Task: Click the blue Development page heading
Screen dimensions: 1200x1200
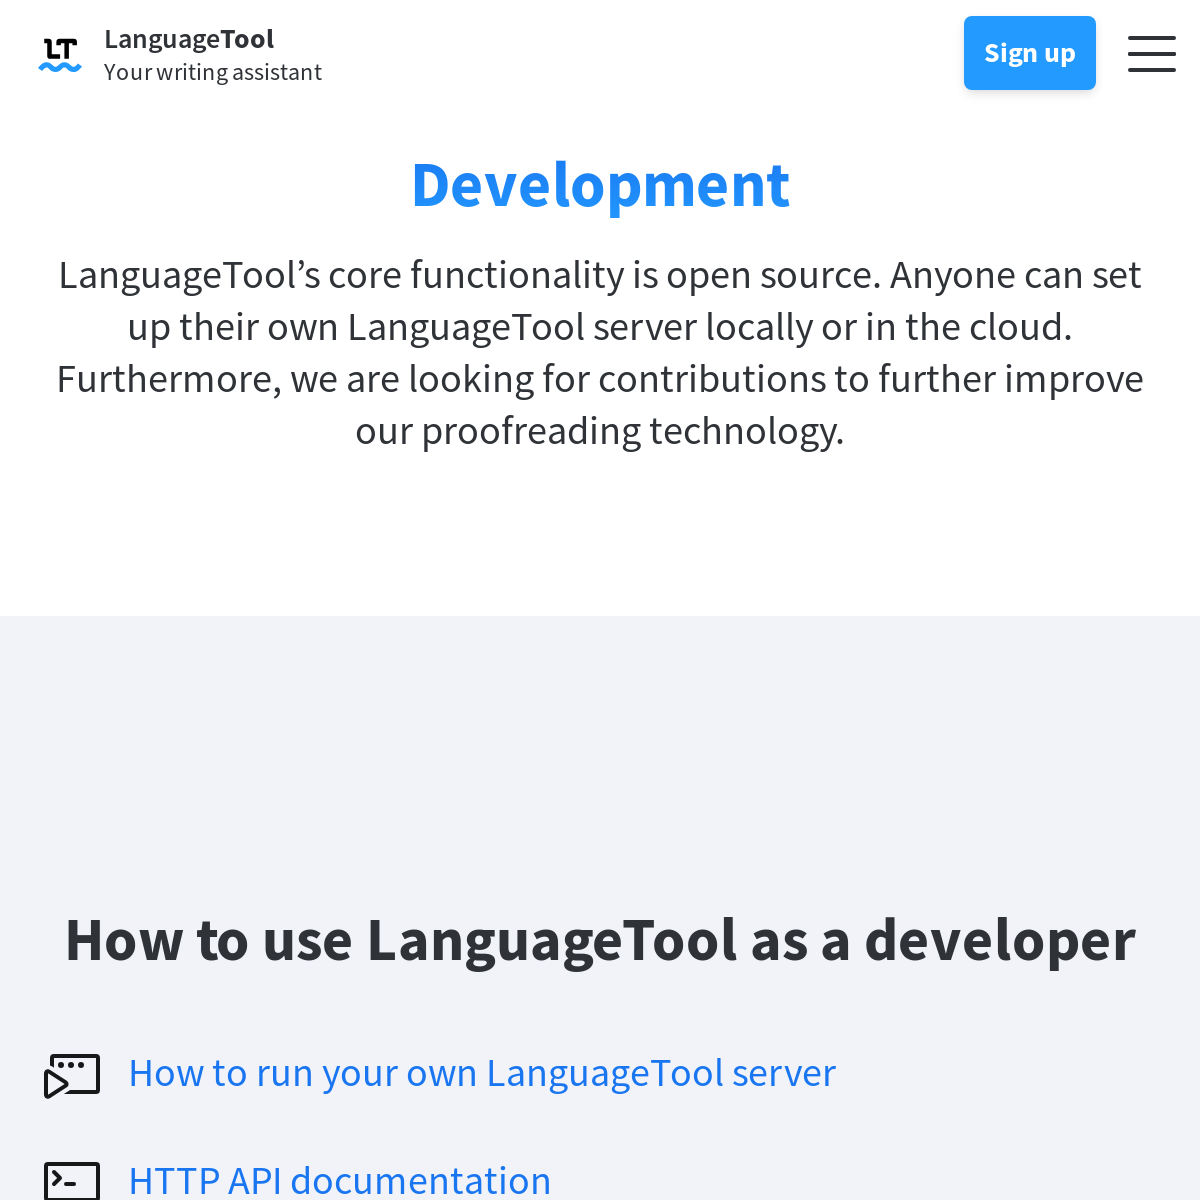Action: tap(600, 186)
